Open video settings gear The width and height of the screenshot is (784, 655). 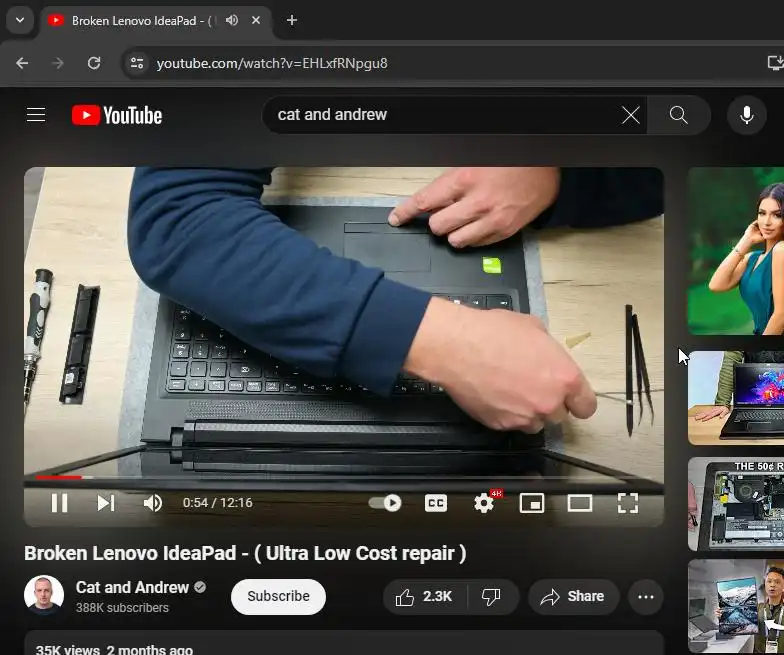click(484, 503)
